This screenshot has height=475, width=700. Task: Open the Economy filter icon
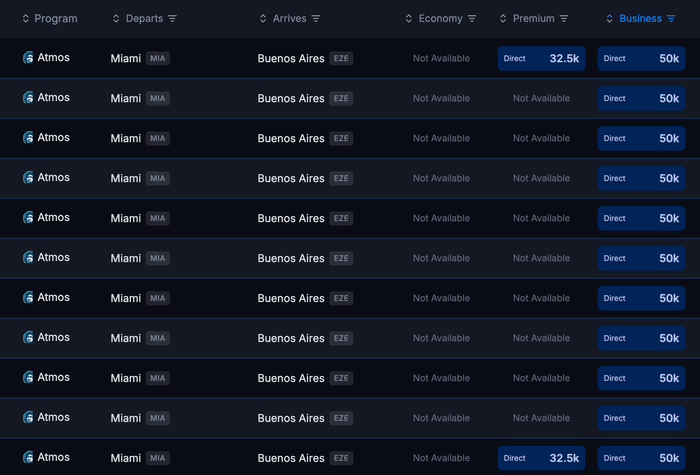coord(472,18)
